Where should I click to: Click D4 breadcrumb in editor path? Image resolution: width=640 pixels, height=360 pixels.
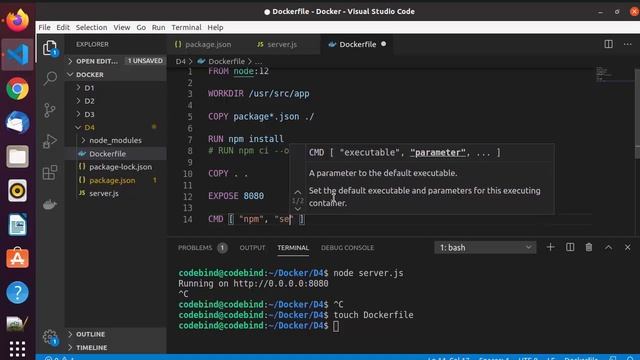tap(180, 61)
